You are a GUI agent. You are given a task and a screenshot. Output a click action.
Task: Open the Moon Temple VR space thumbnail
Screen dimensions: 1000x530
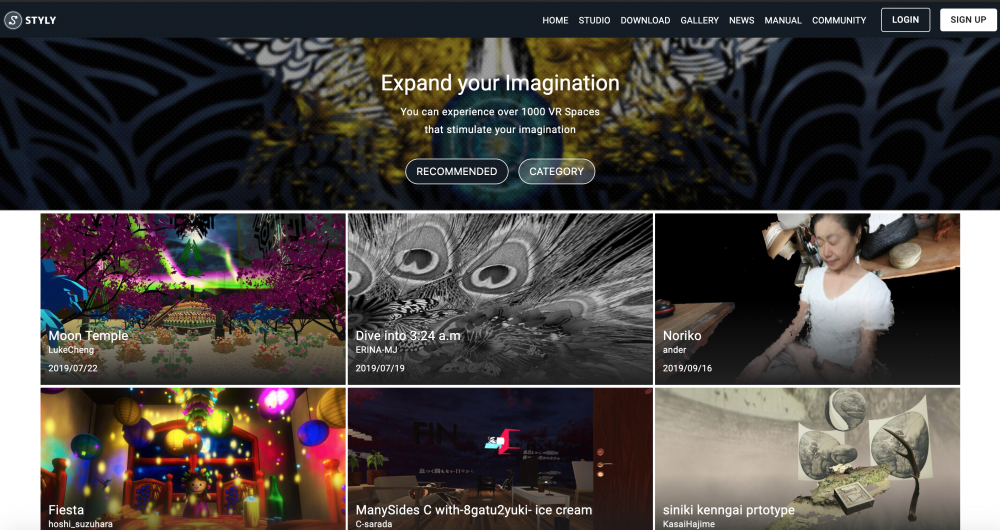pos(193,299)
